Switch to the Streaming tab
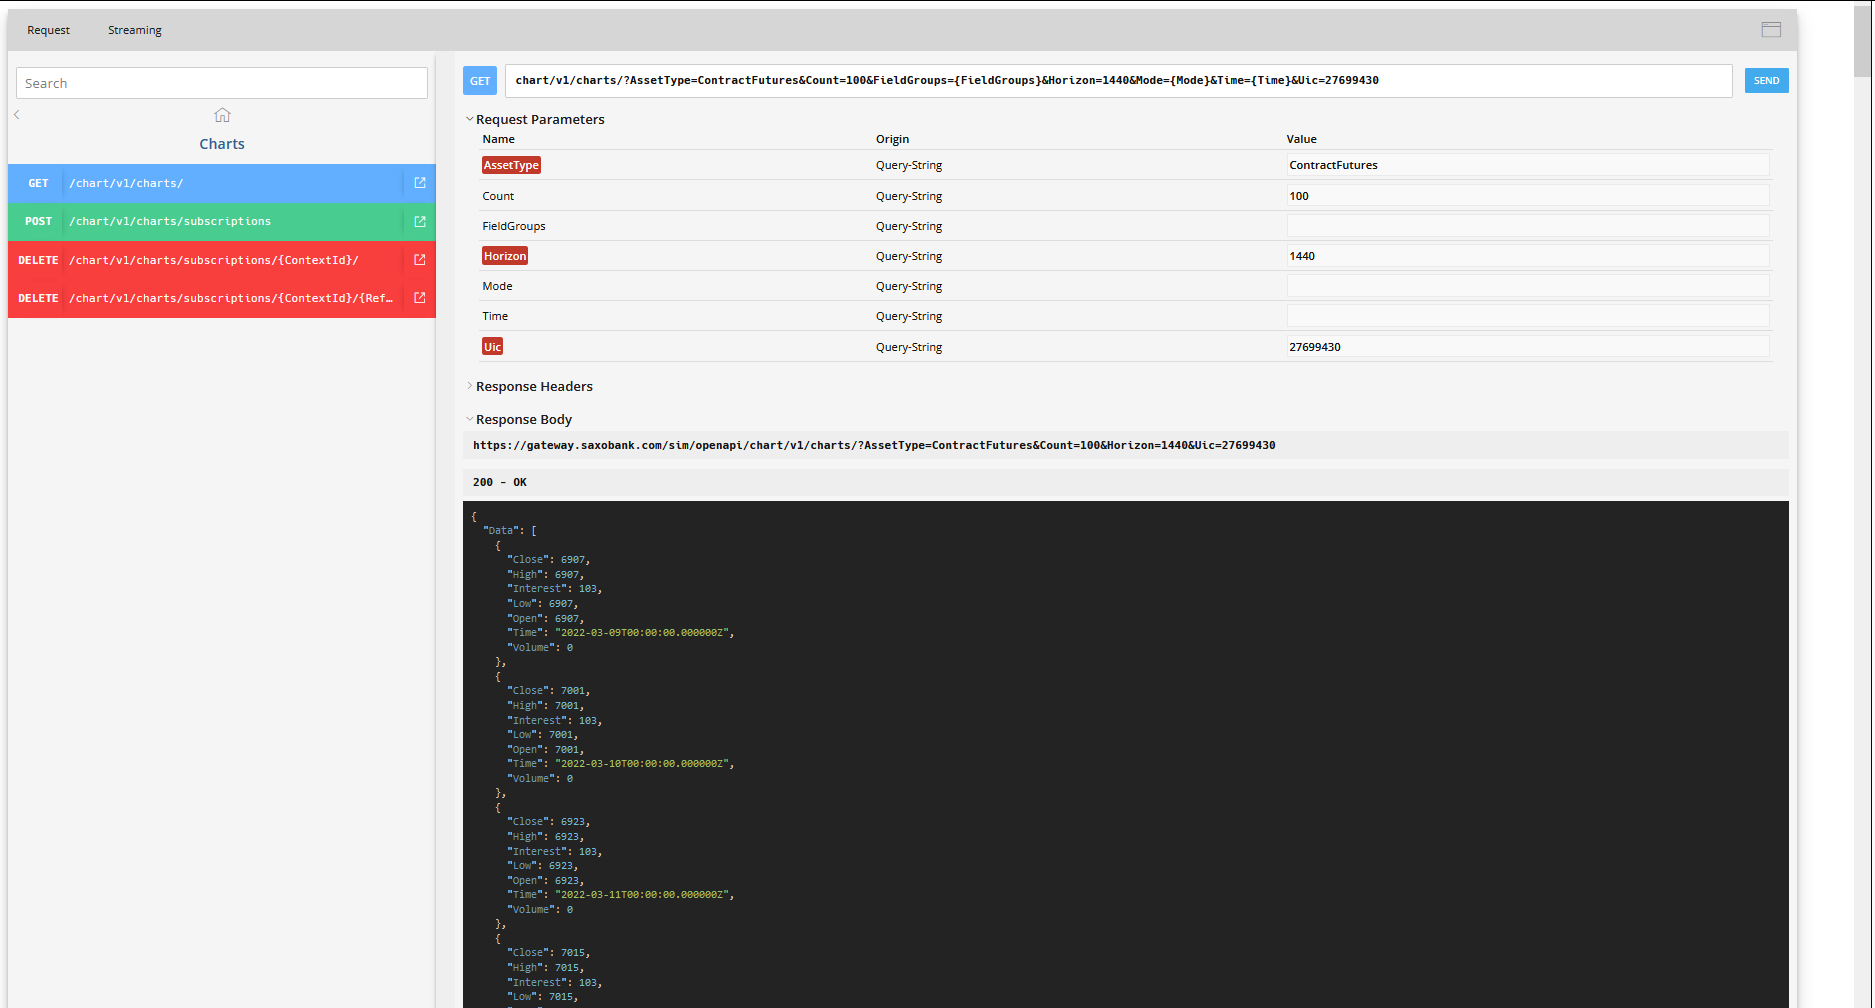 coord(135,30)
